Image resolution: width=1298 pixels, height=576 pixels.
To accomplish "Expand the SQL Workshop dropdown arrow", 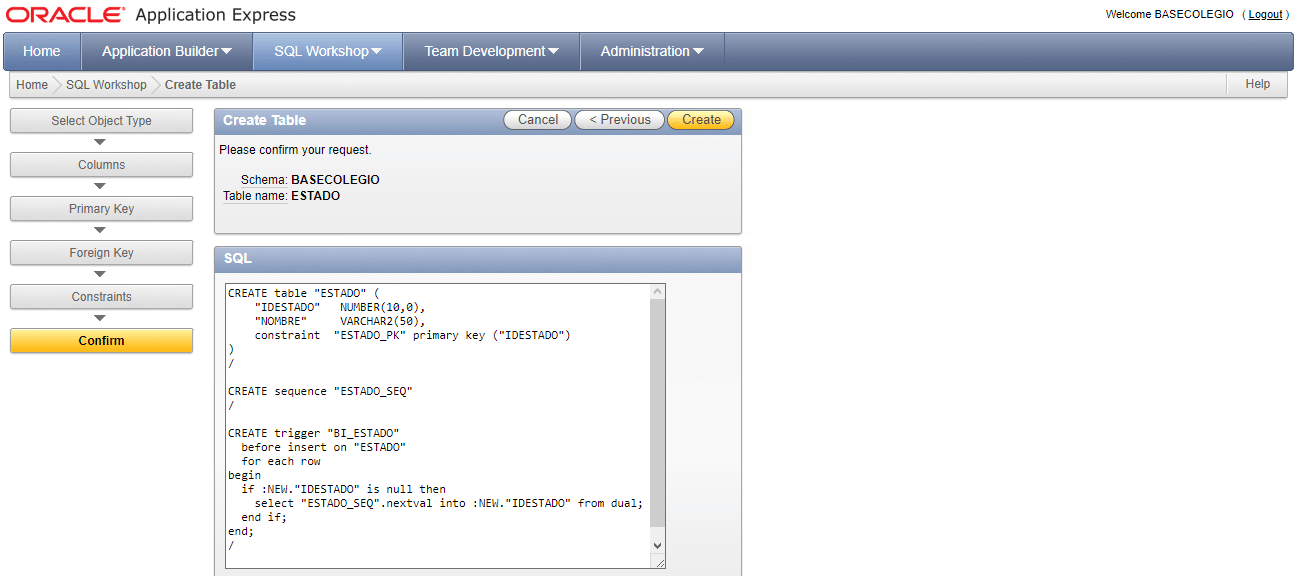I will pyautogui.click(x=376, y=52).
